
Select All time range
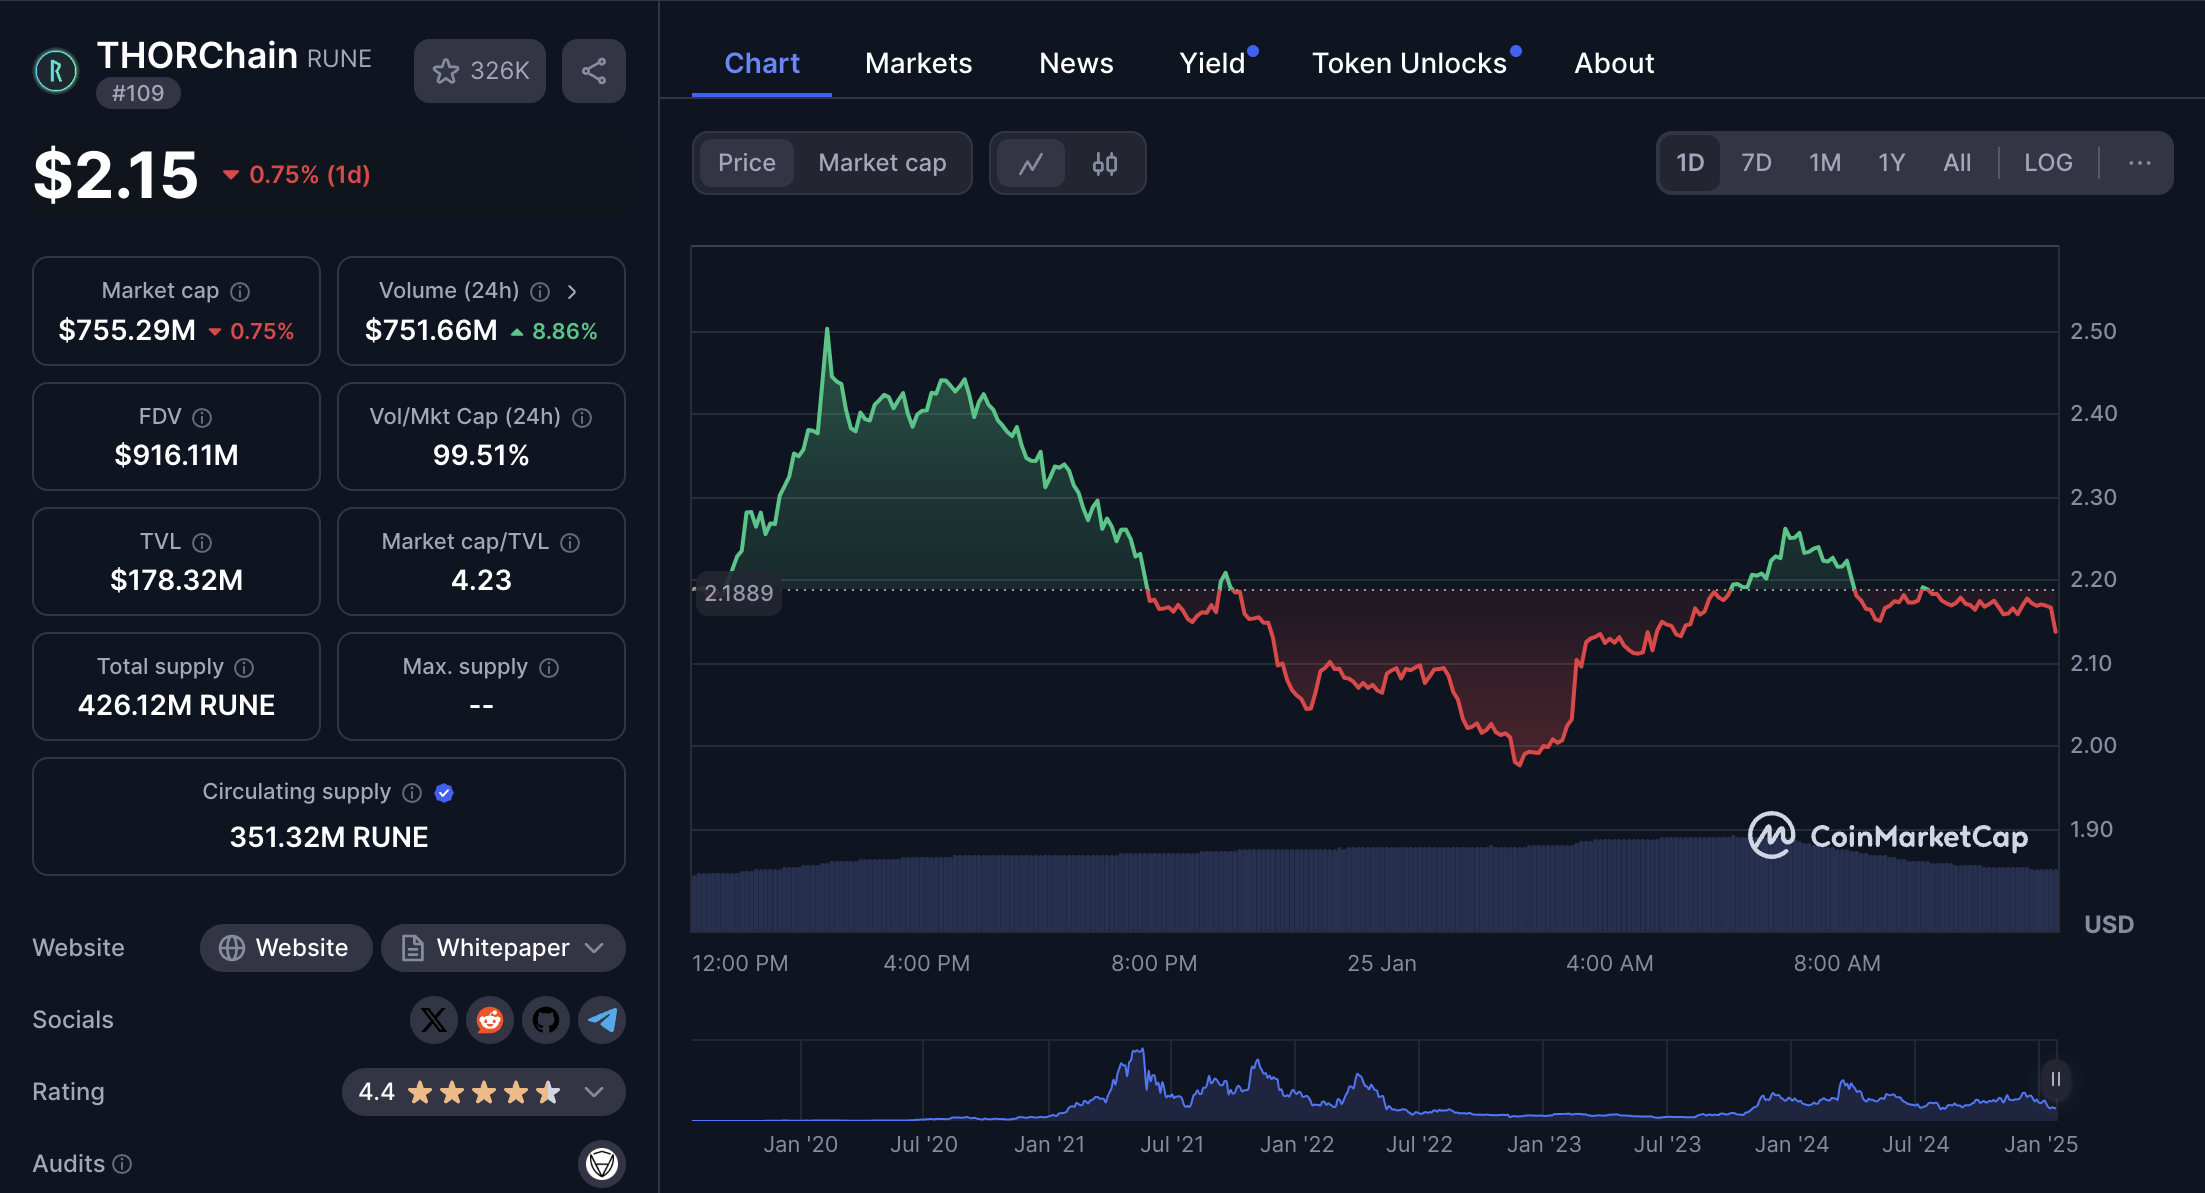pos(1957,163)
